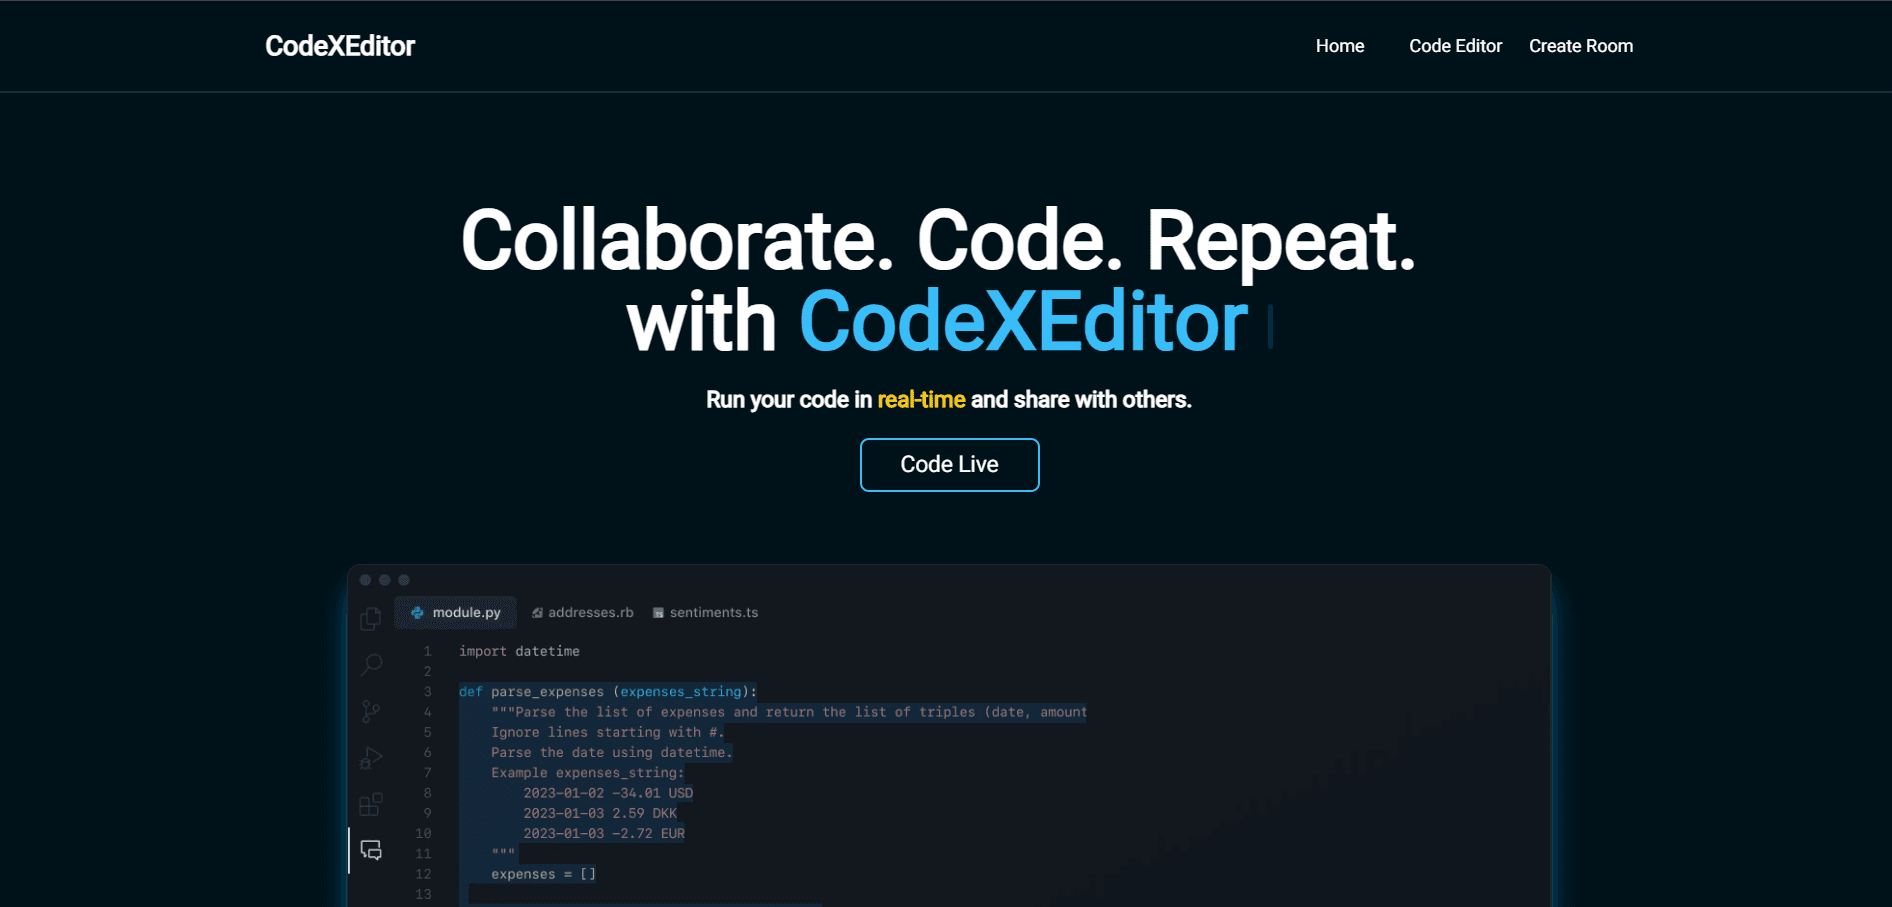Click the 'Ignore lines starting with #.' line
1892x907 pixels.
tap(607, 732)
